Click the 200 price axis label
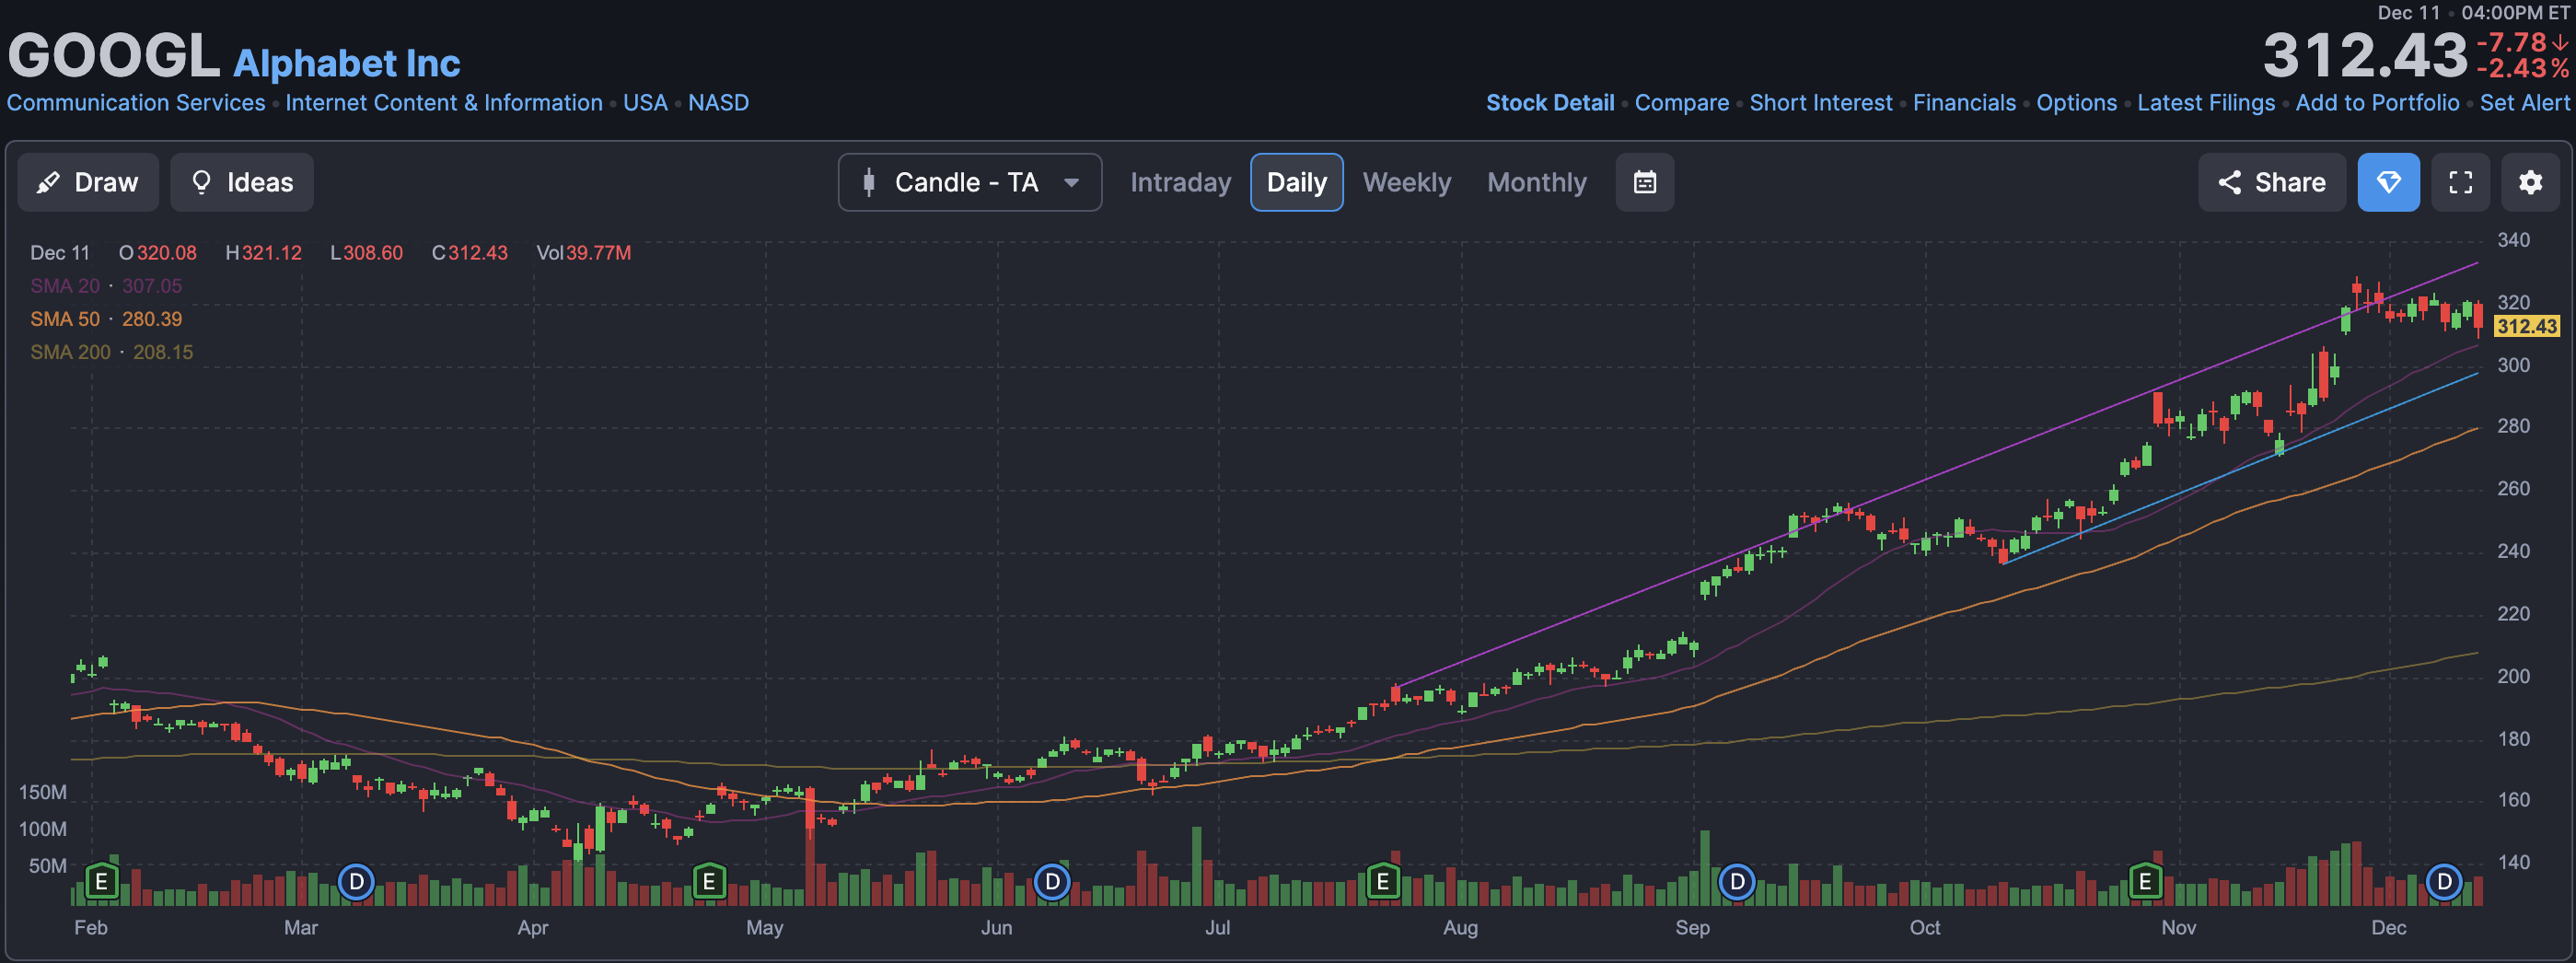 [x=2513, y=677]
